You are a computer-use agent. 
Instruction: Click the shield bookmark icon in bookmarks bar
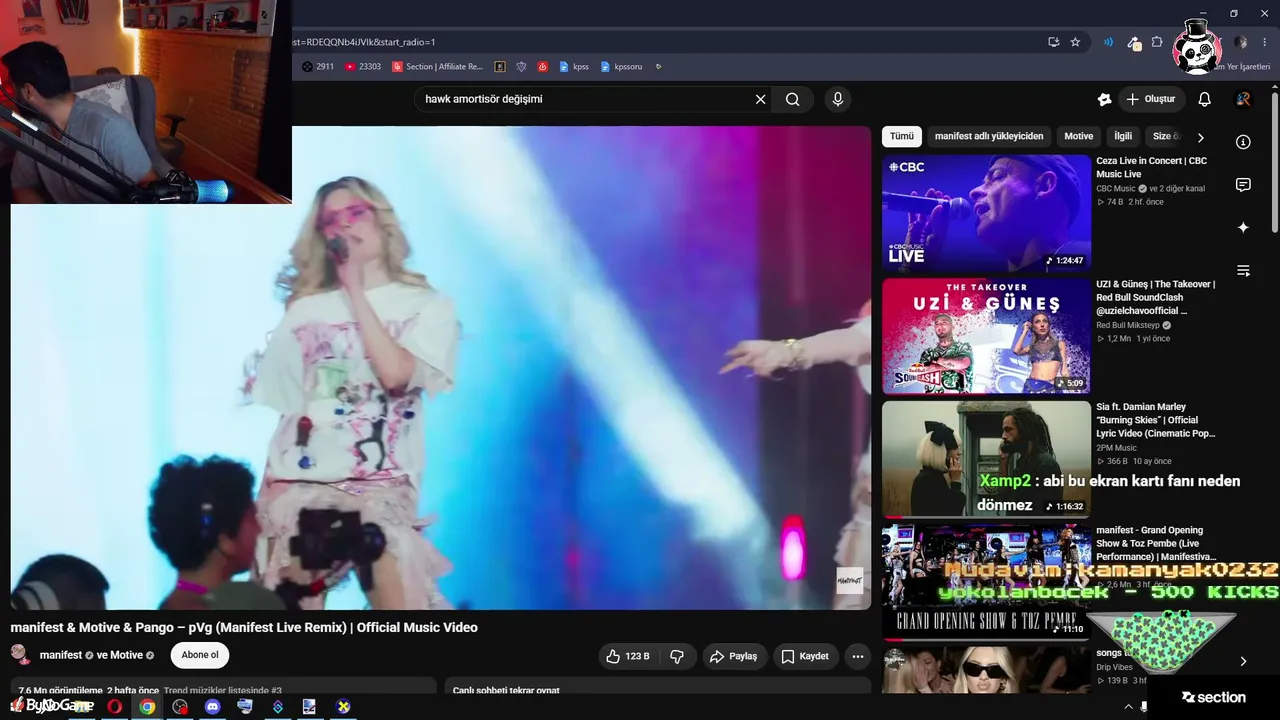pos(522,67)
